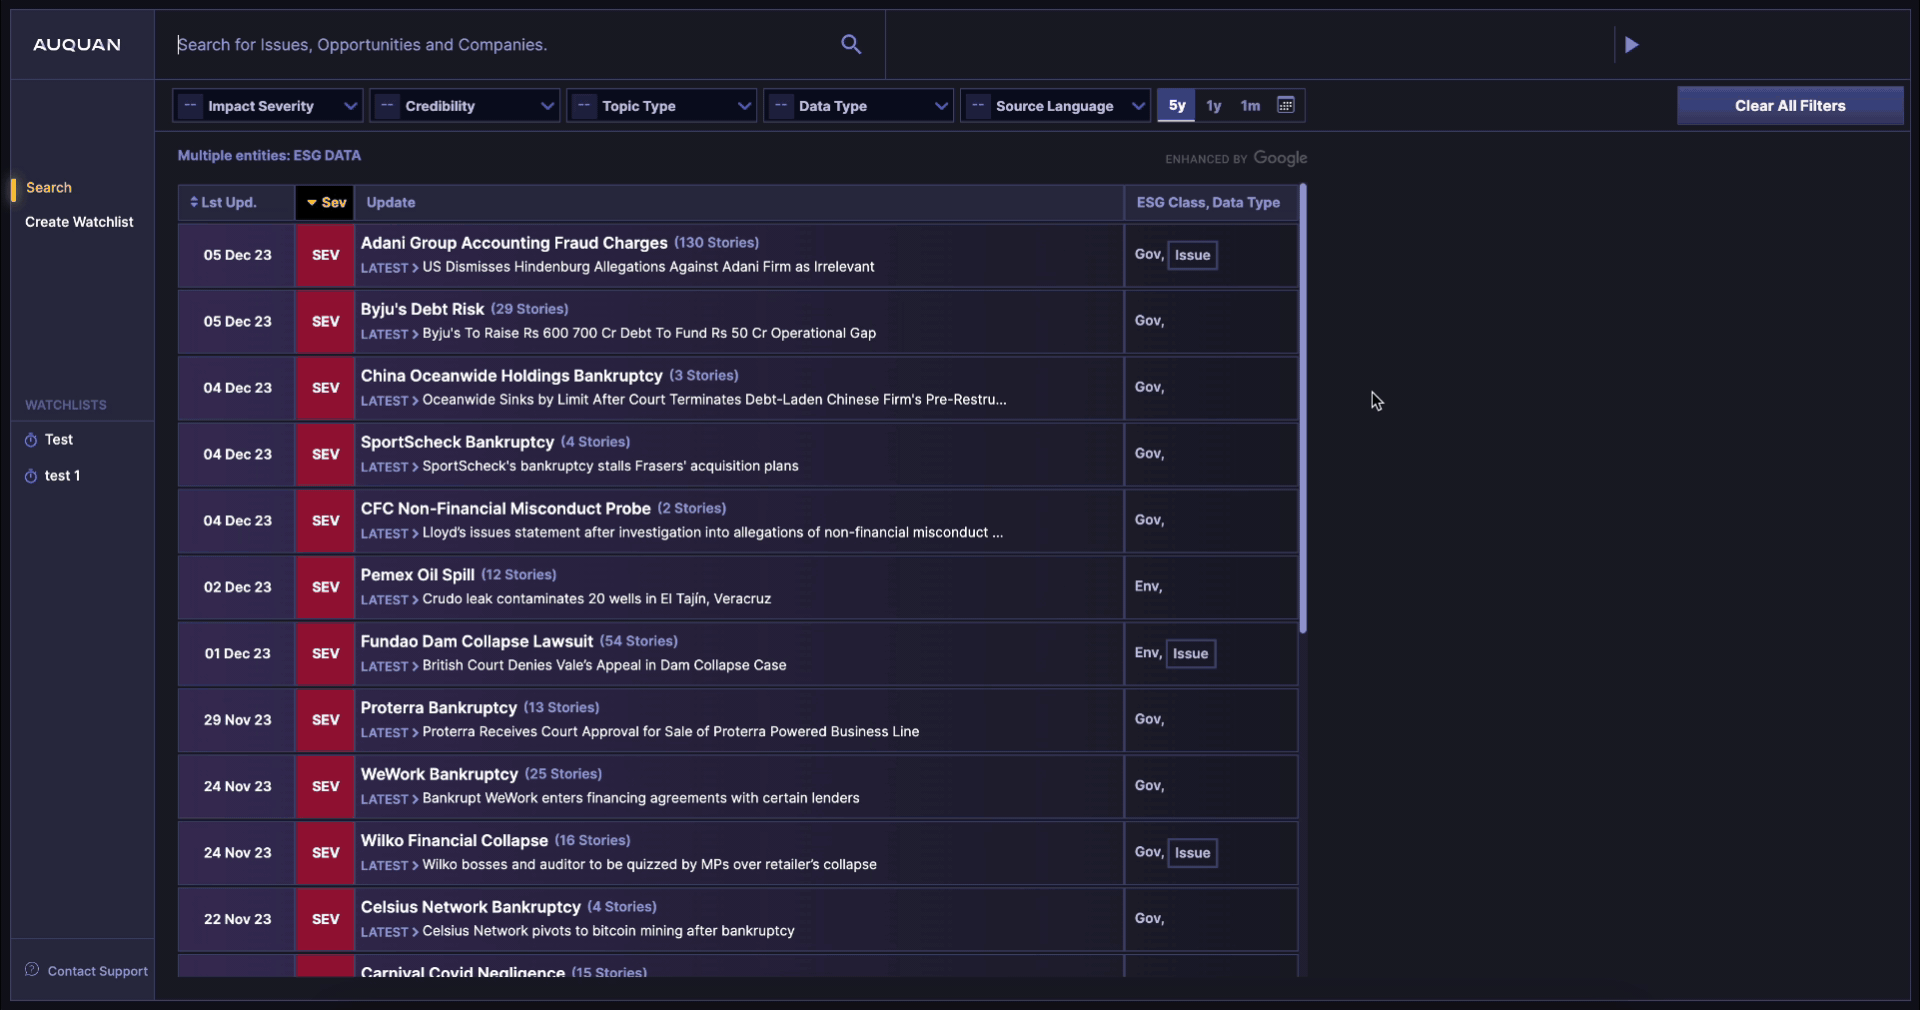Image resolution: width=1920 pixels, height=1010 pixels.
Task: Click Env, class in Pemex row
Action: tap(1148, 586)
